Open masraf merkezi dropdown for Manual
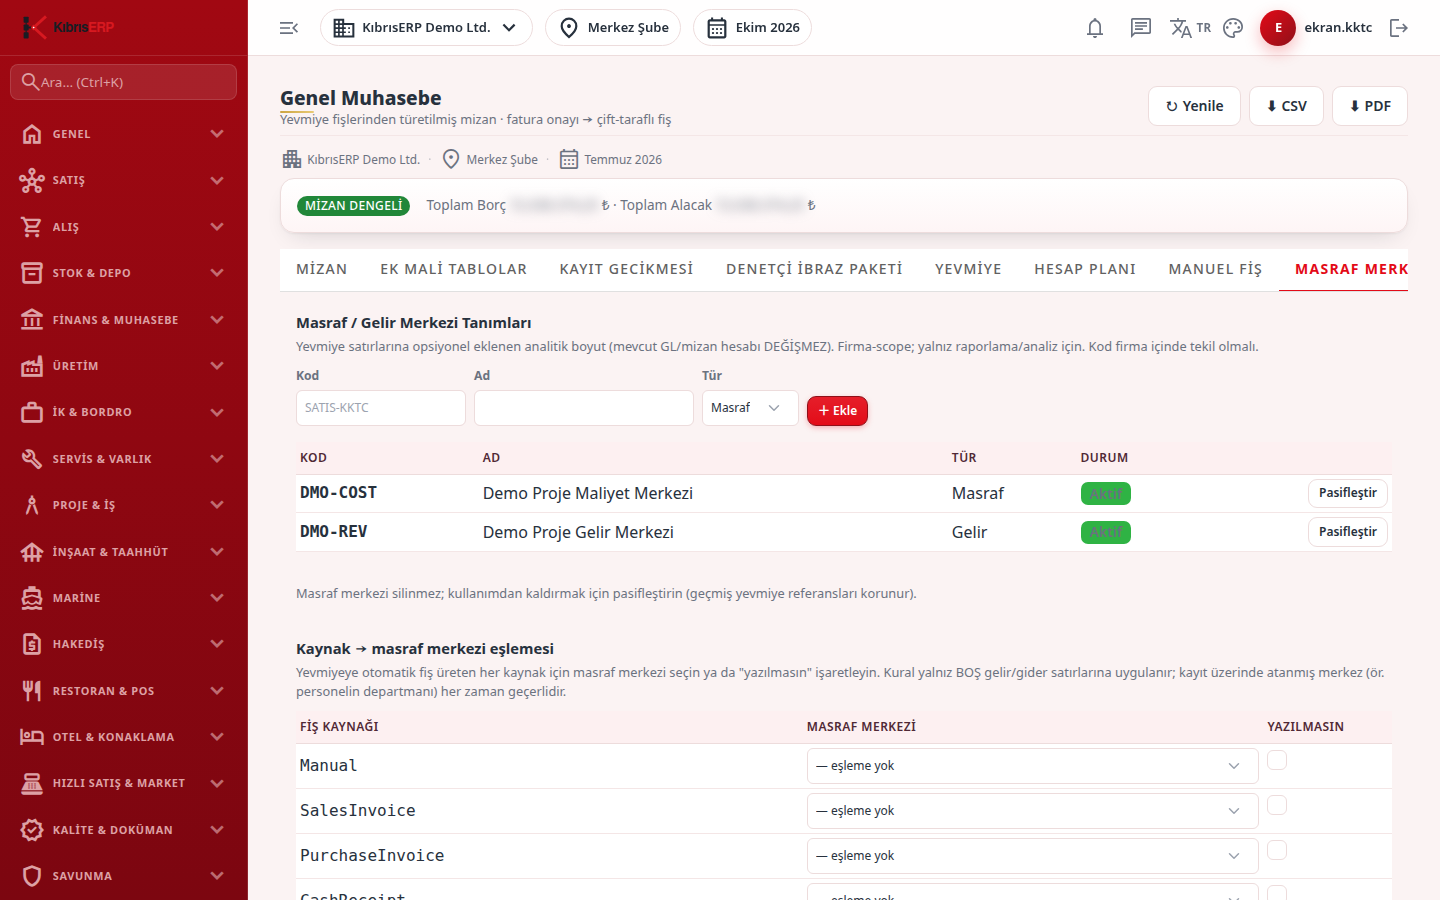This screenshot has height=900, width=1440. tap(1032, 766)
